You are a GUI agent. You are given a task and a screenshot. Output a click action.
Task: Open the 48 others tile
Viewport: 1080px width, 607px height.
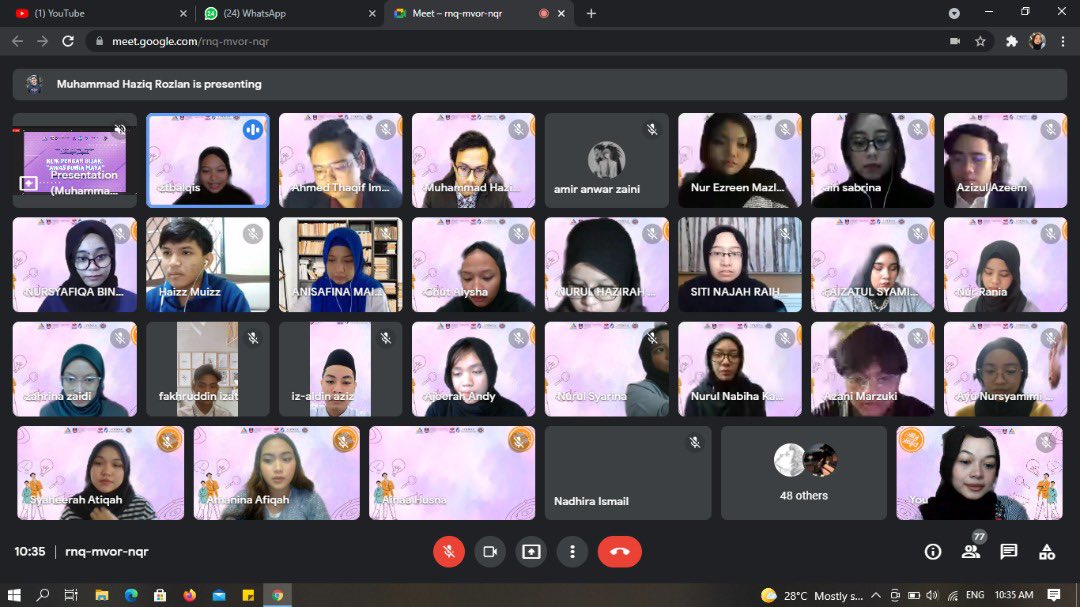point(804,473)
